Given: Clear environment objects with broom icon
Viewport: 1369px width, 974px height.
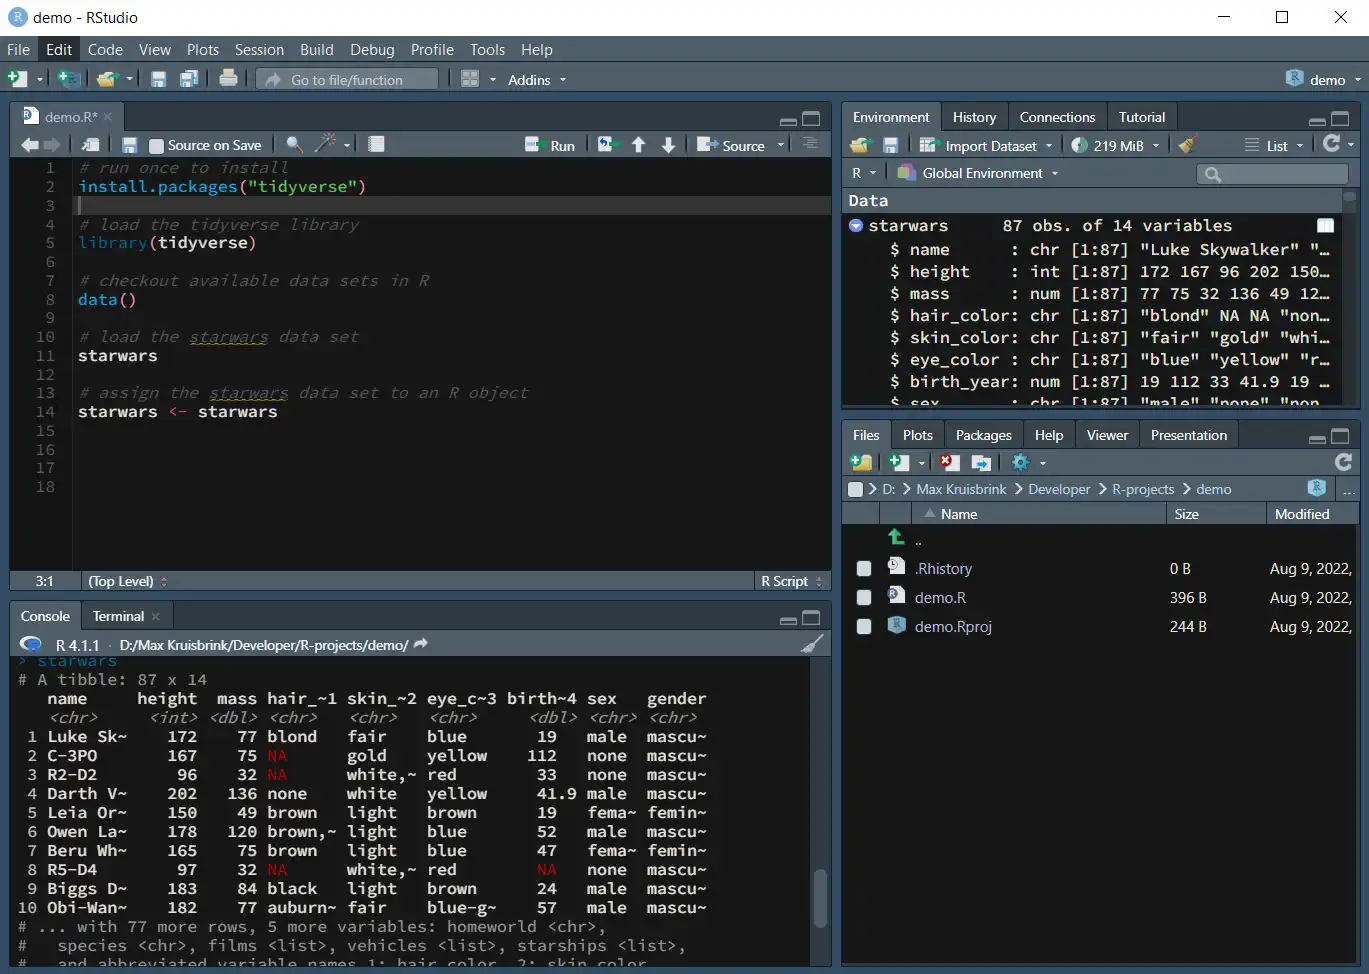Looking at the screenshot, I should click(x=1187, y=145).
